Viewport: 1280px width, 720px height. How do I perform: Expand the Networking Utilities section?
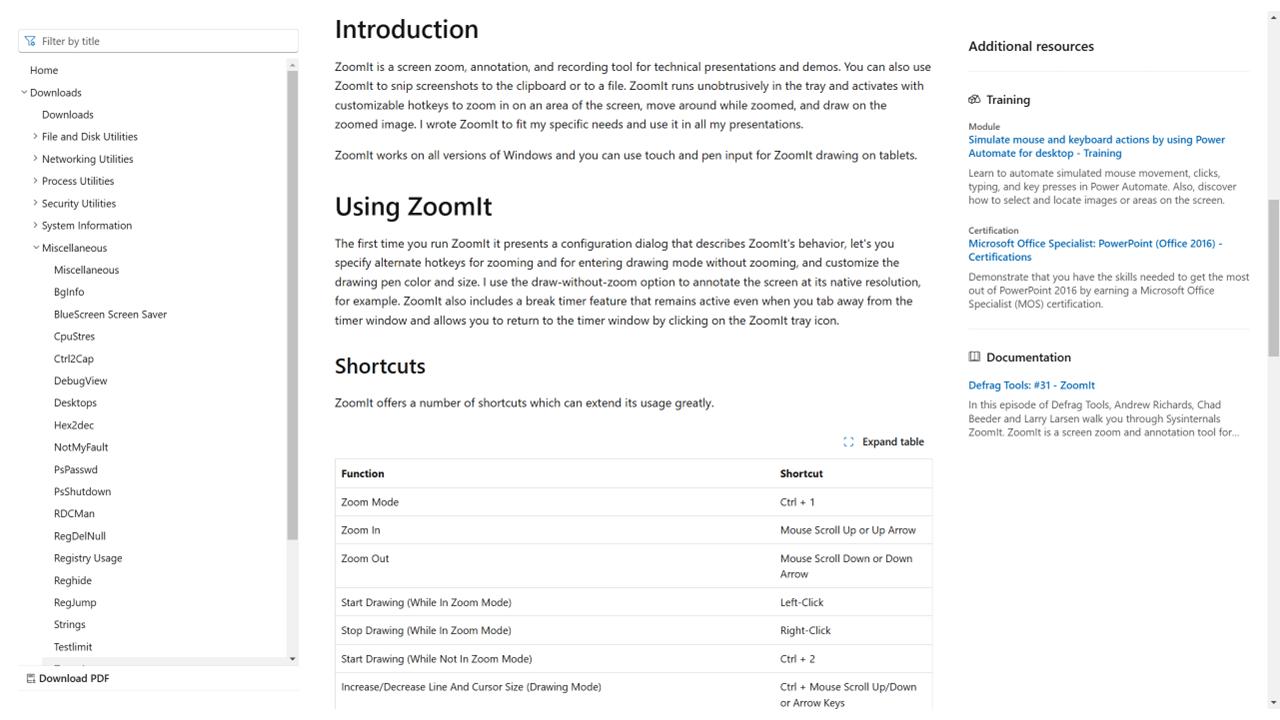[36, 159]
